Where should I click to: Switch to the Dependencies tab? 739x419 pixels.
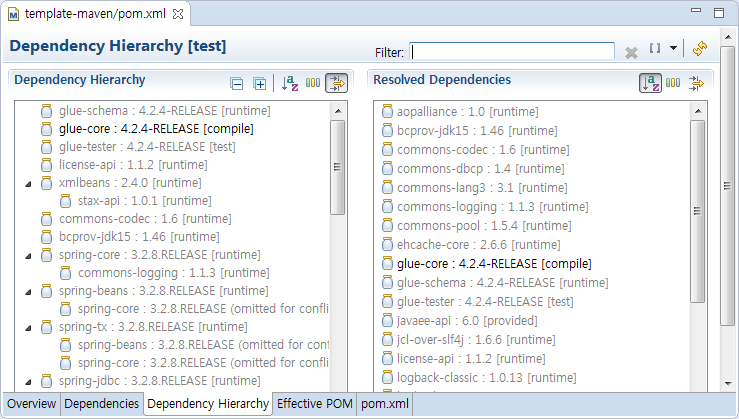tap(101, 404)
